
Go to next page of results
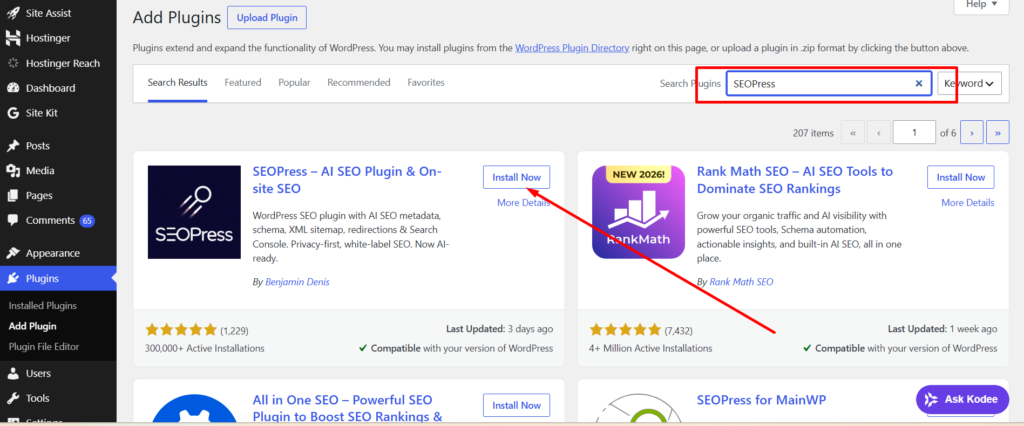pos(972,133)
